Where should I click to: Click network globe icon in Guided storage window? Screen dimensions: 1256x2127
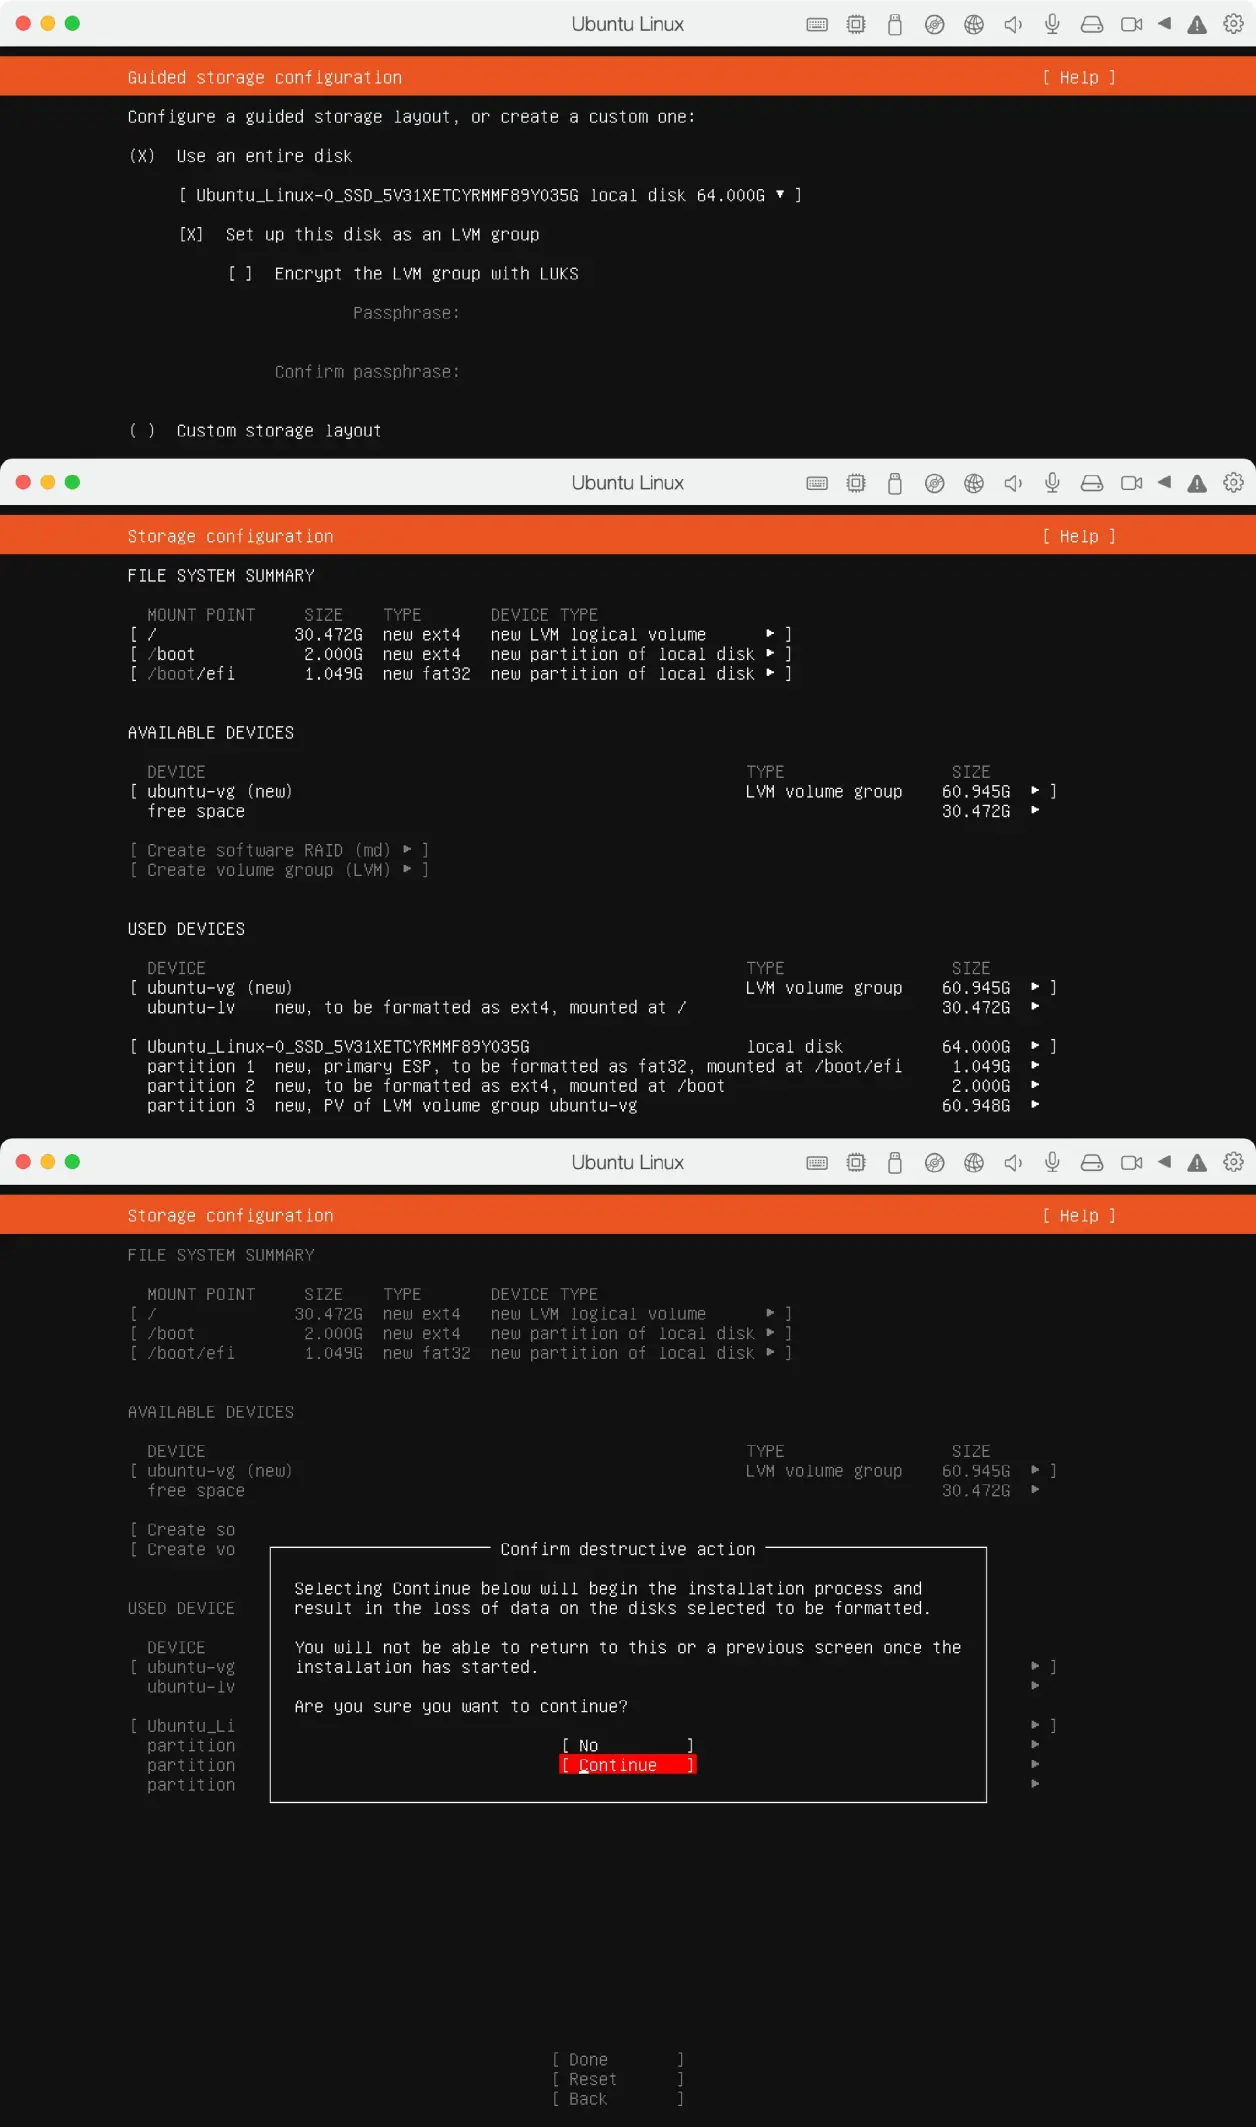pyautogui.click(x=973, y=24)
